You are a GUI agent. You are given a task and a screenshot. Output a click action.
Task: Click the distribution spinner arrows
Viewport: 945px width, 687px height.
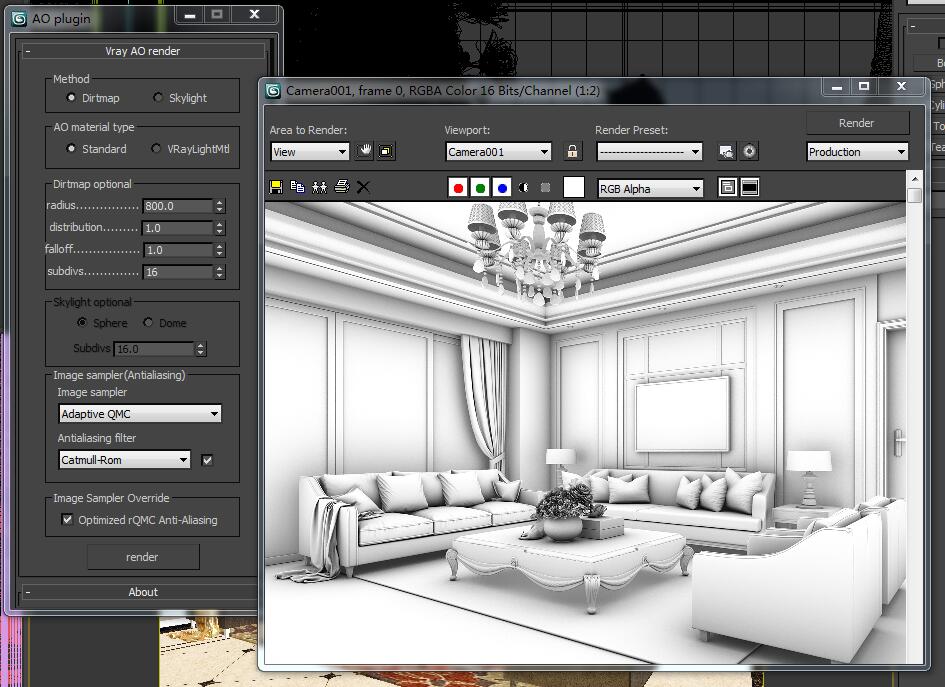[219, 228]
